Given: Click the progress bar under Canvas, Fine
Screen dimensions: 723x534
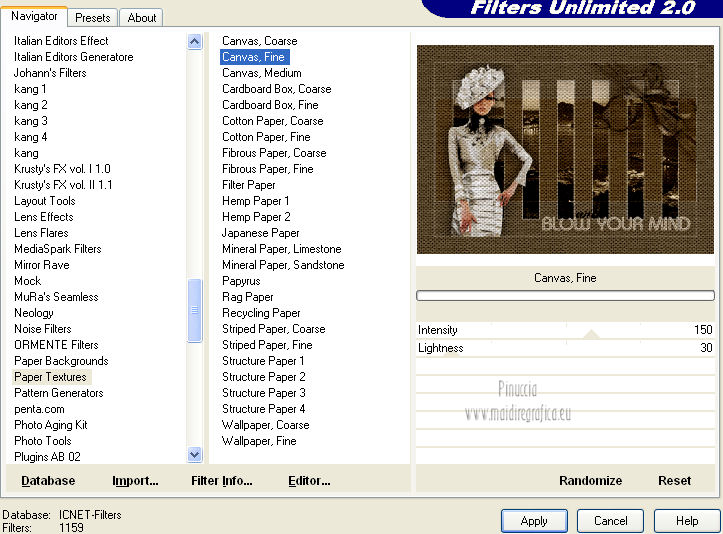Looking at the screenshot, I should [565, 296].
